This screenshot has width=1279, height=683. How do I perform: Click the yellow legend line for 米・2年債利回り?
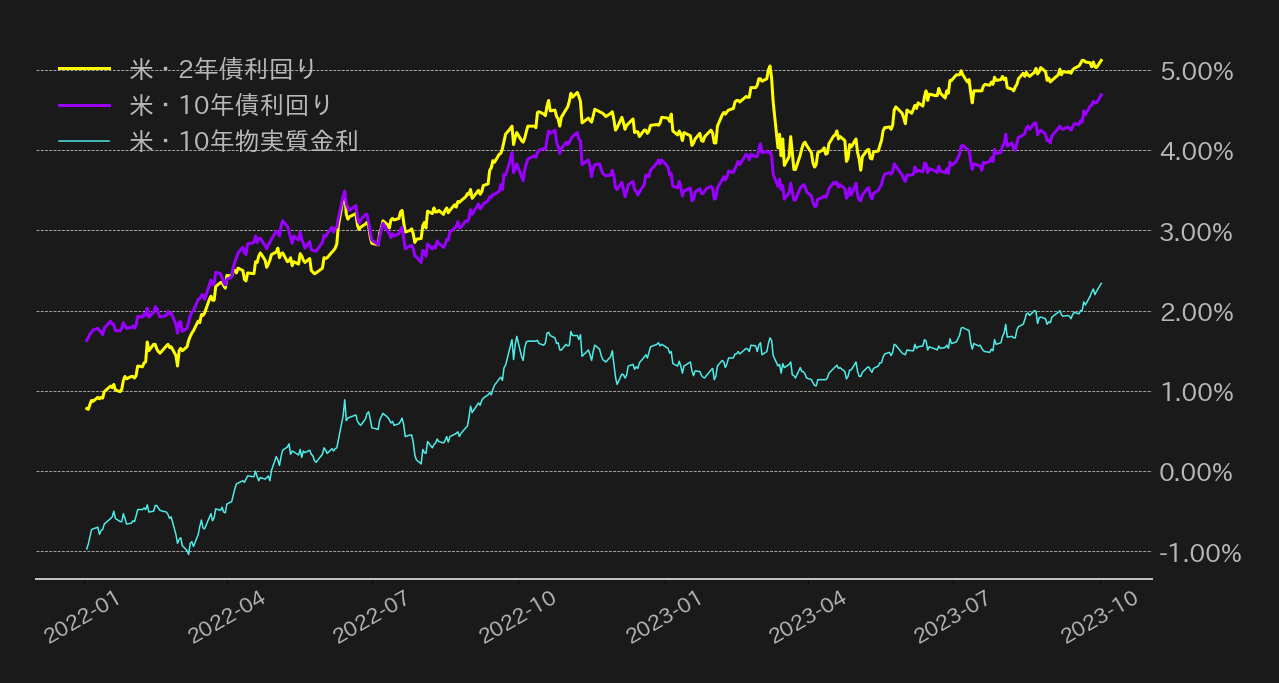84,69
